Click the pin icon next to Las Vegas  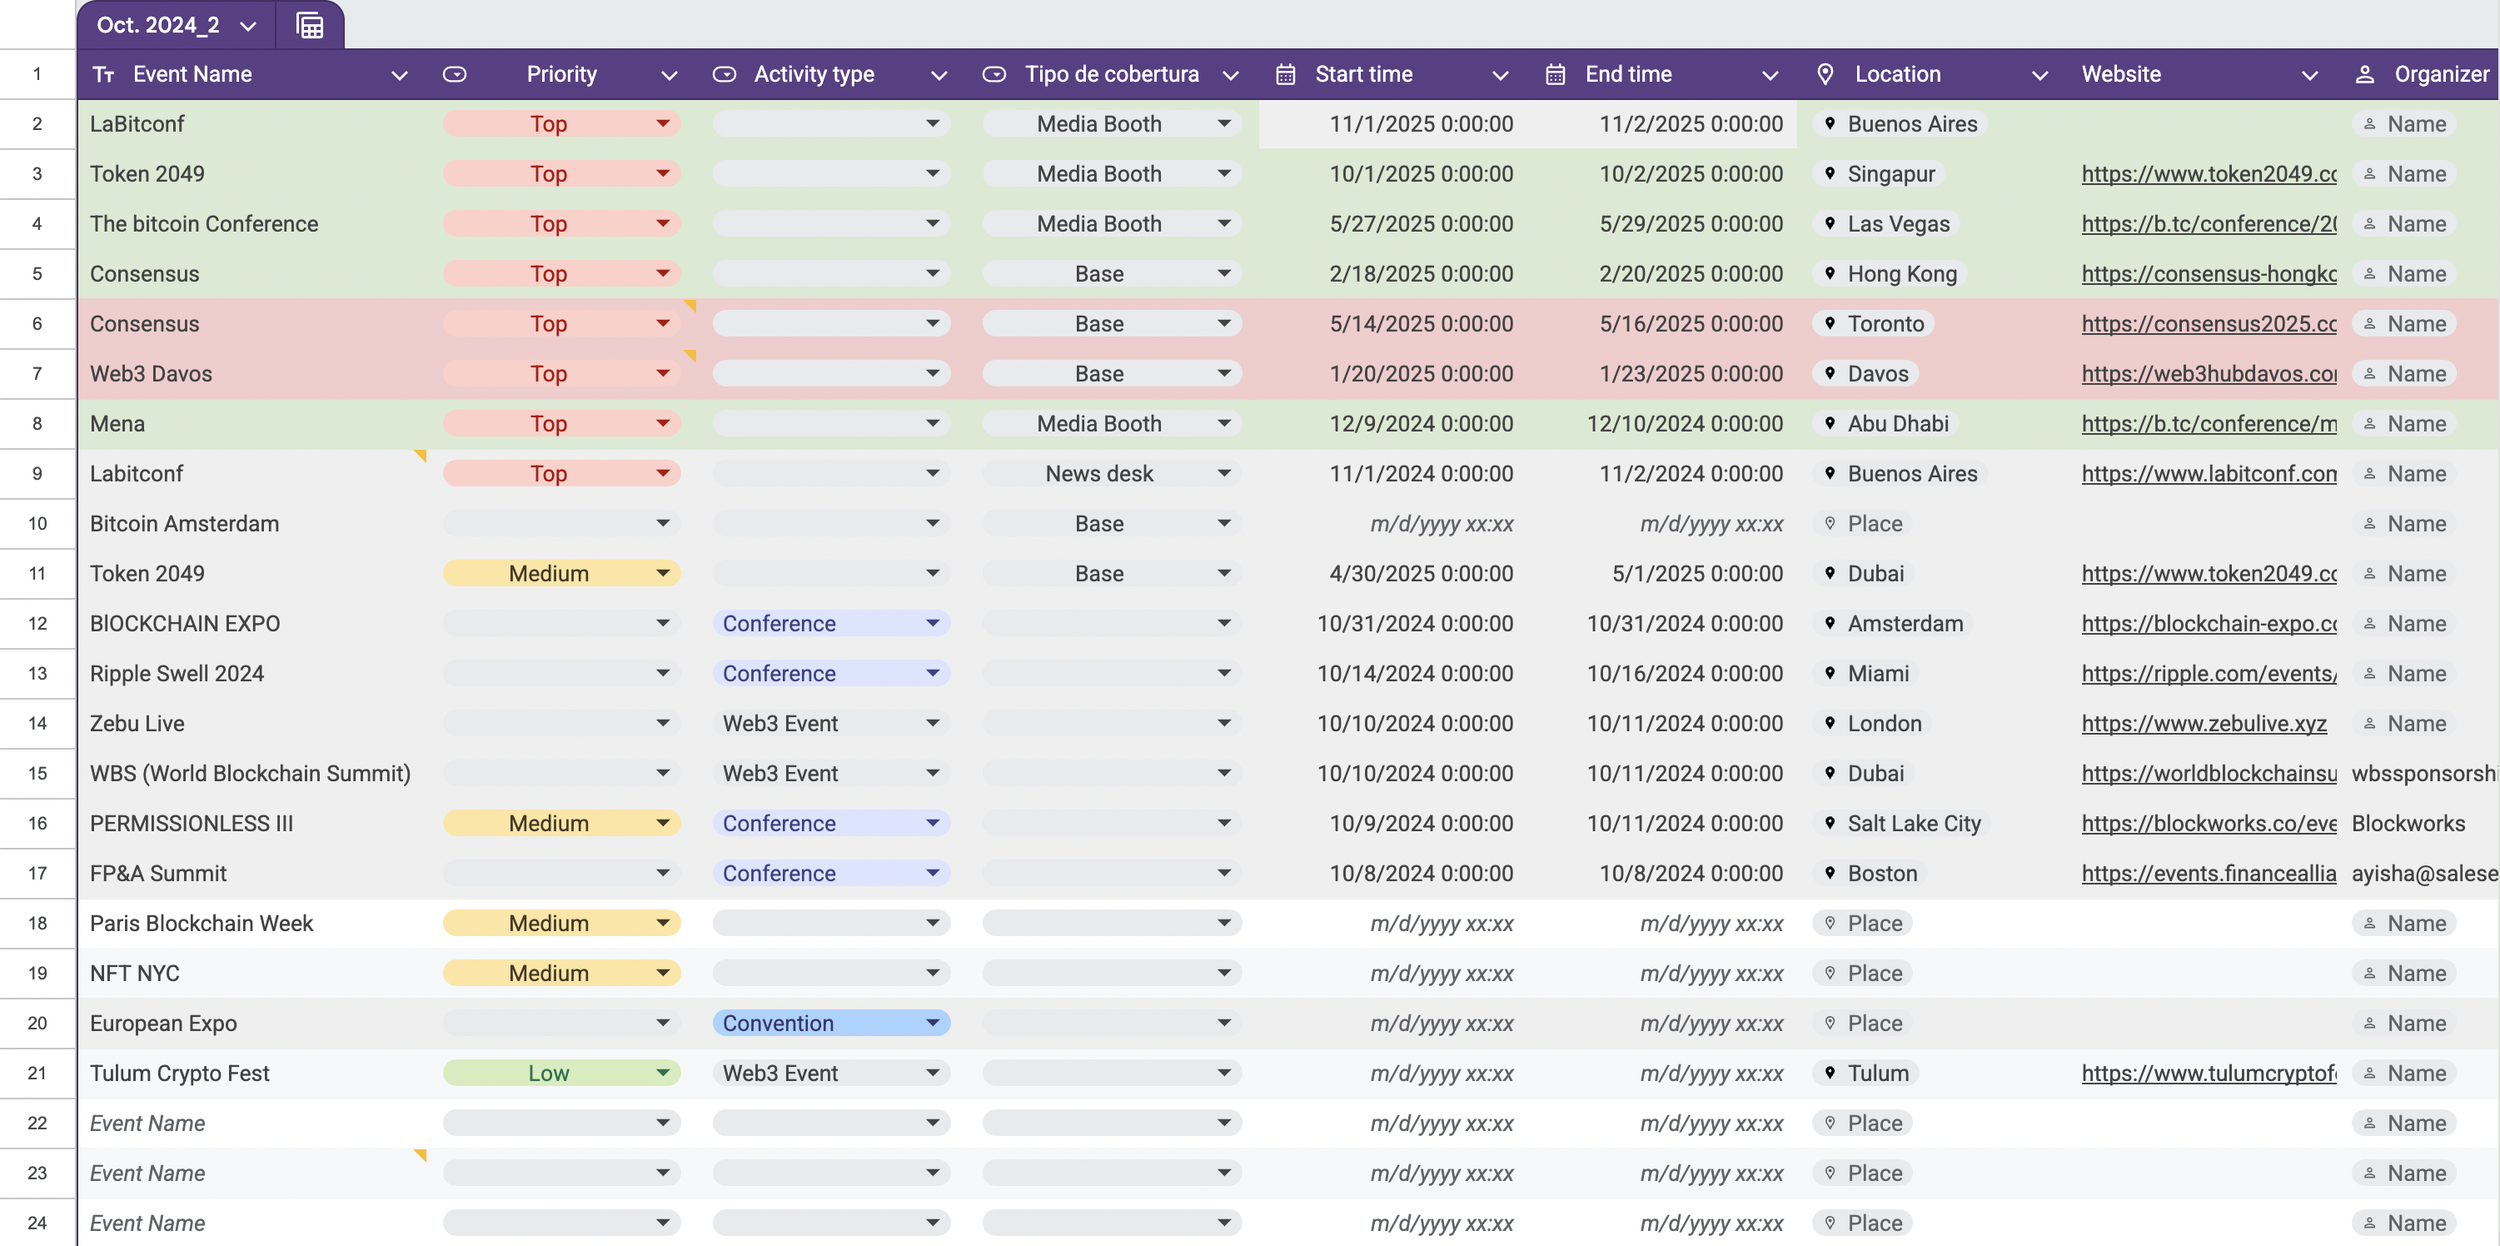[1830, 223]
